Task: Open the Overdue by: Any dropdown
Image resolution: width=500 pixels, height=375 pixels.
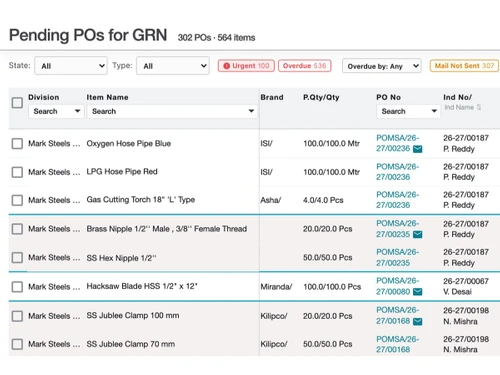Action: point(382,66)
